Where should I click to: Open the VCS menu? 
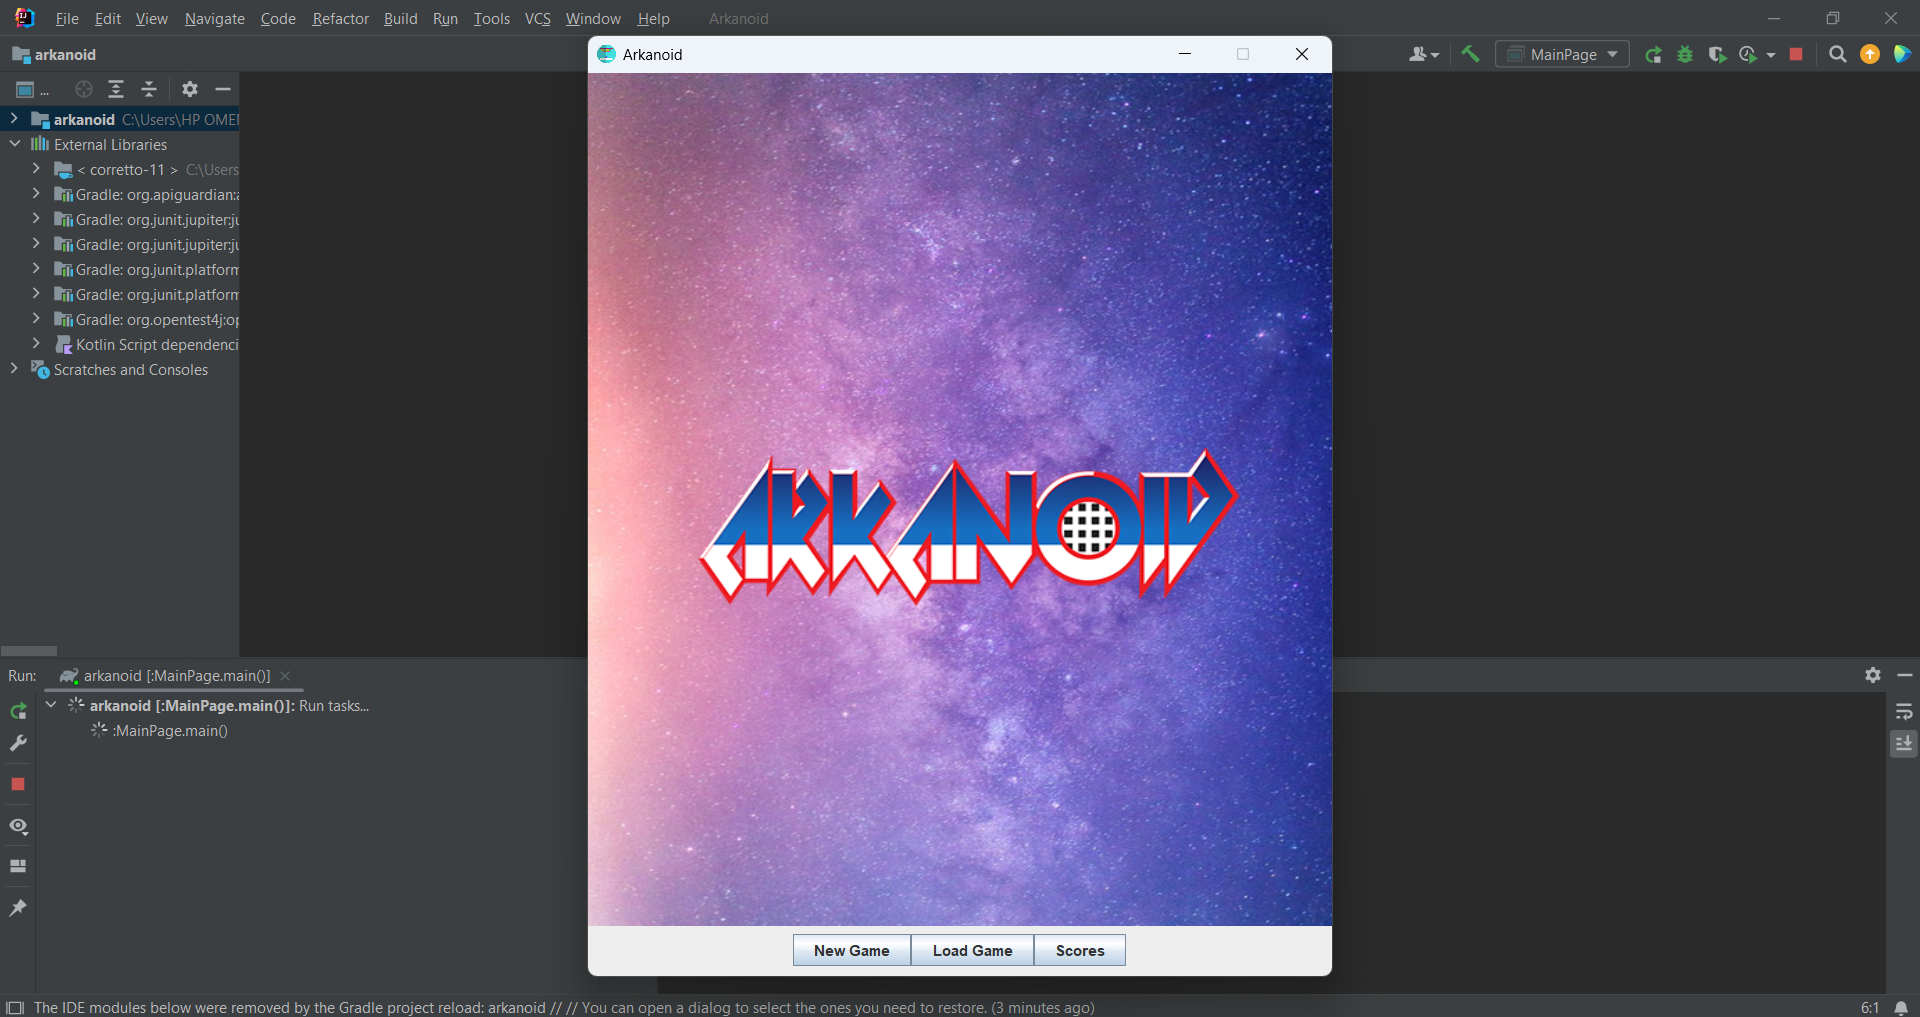(538, 19)
